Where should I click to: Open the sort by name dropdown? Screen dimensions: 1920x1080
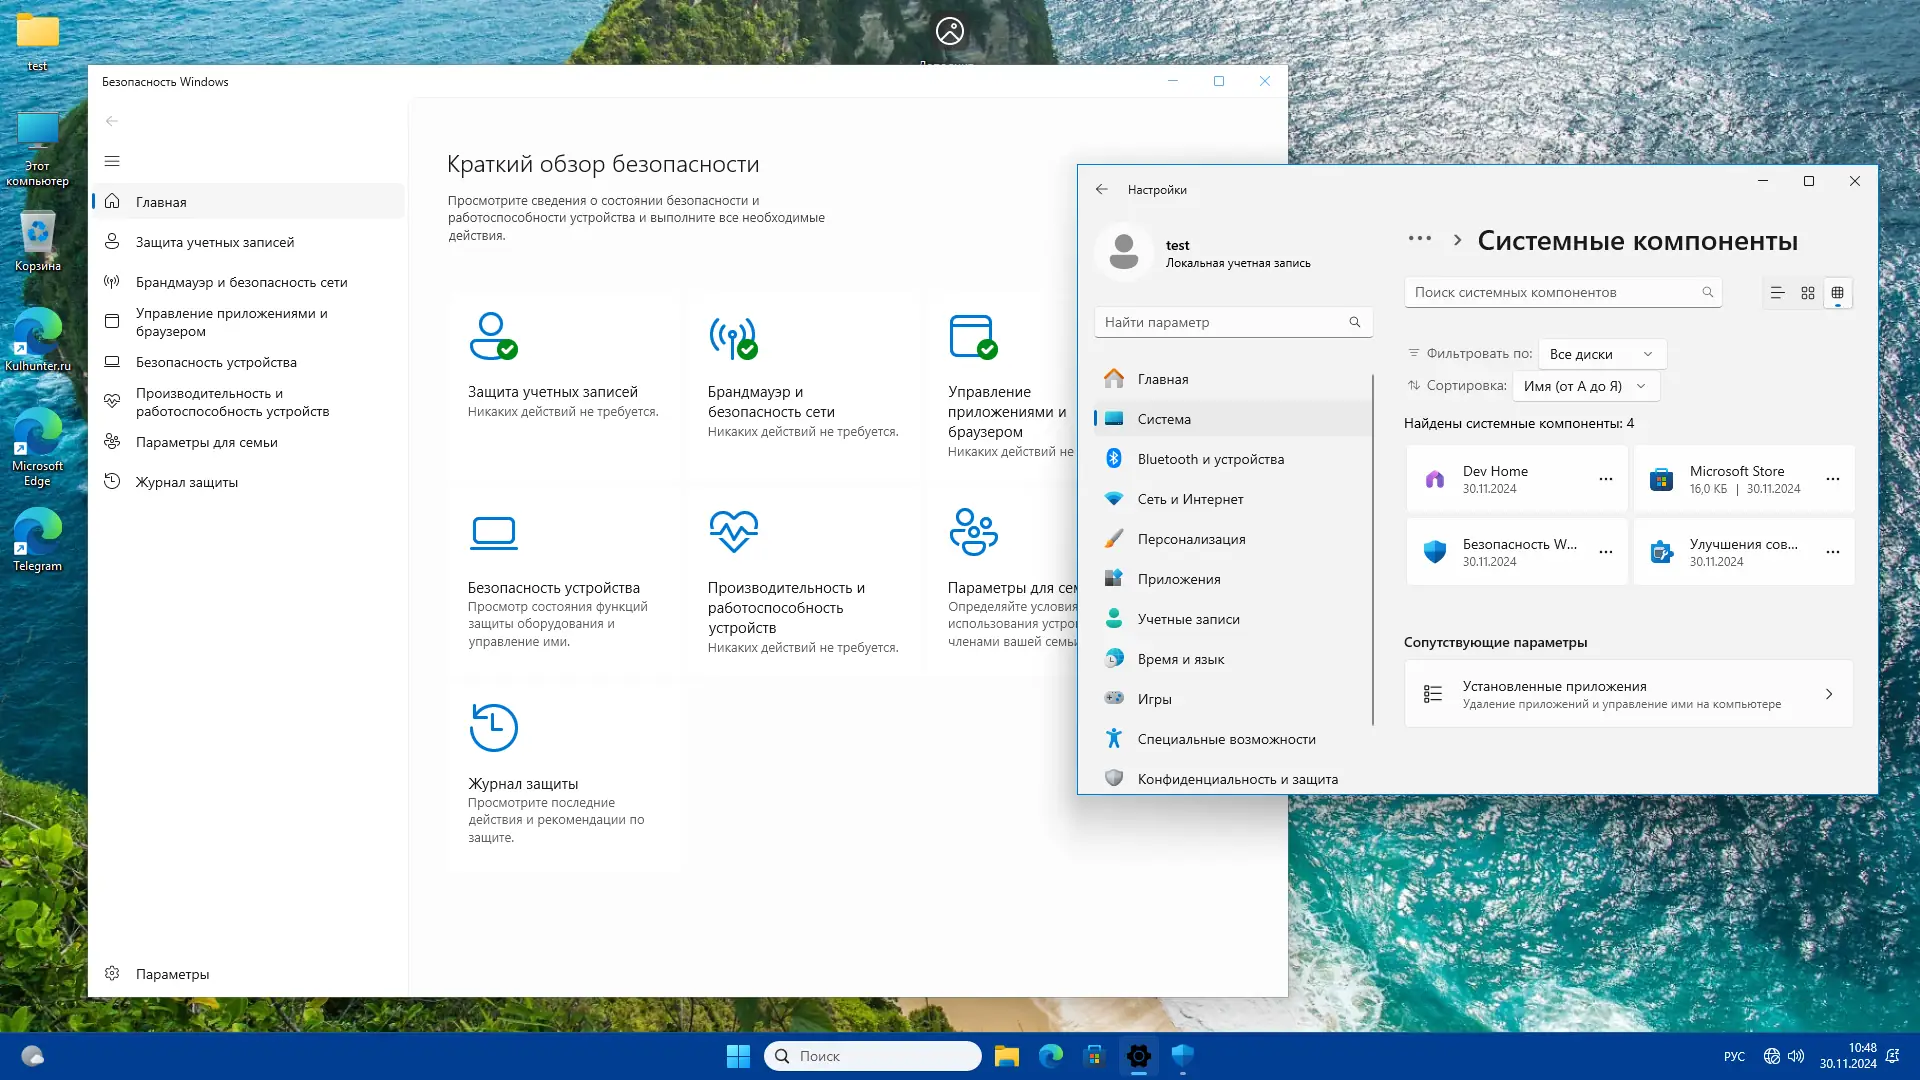point(1585,386)
